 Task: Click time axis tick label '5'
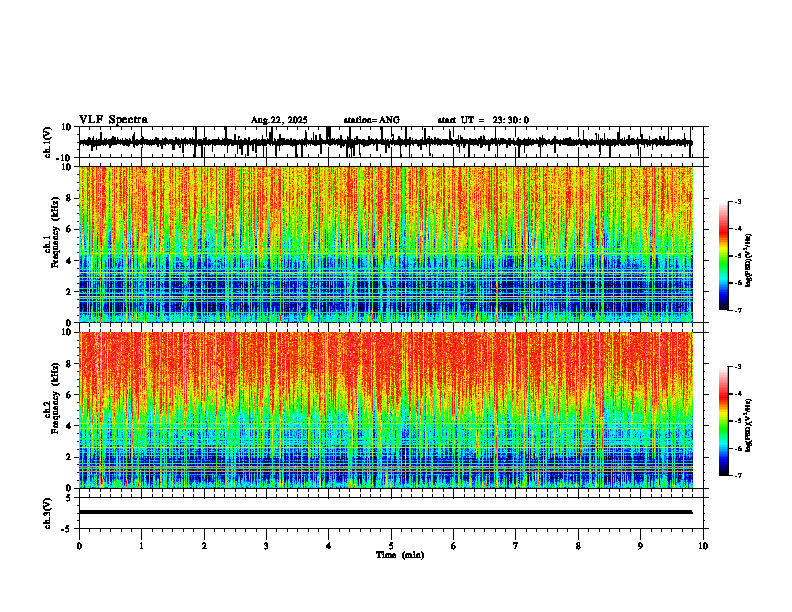click(x=391, y=546)
